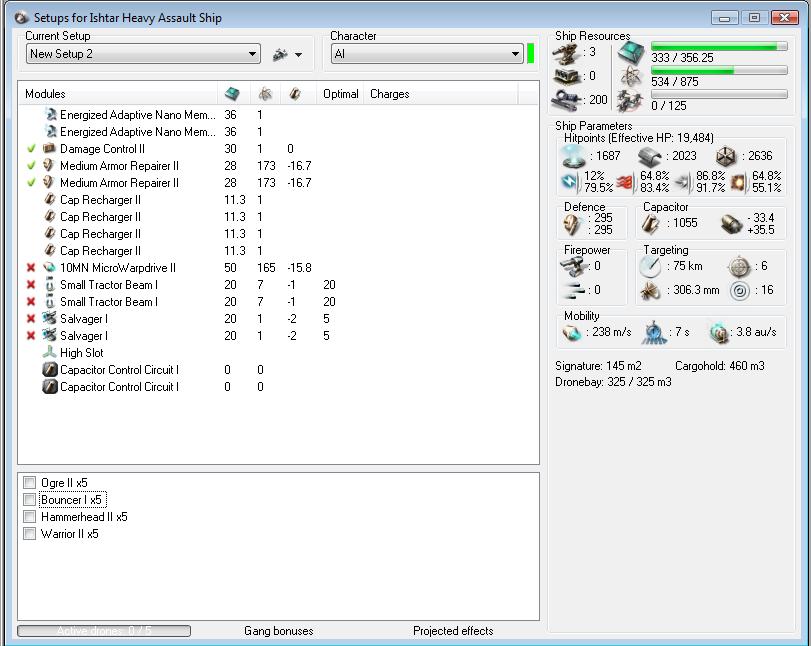
Task: Click the calibration icon showing 200
Action: point(567,99)
